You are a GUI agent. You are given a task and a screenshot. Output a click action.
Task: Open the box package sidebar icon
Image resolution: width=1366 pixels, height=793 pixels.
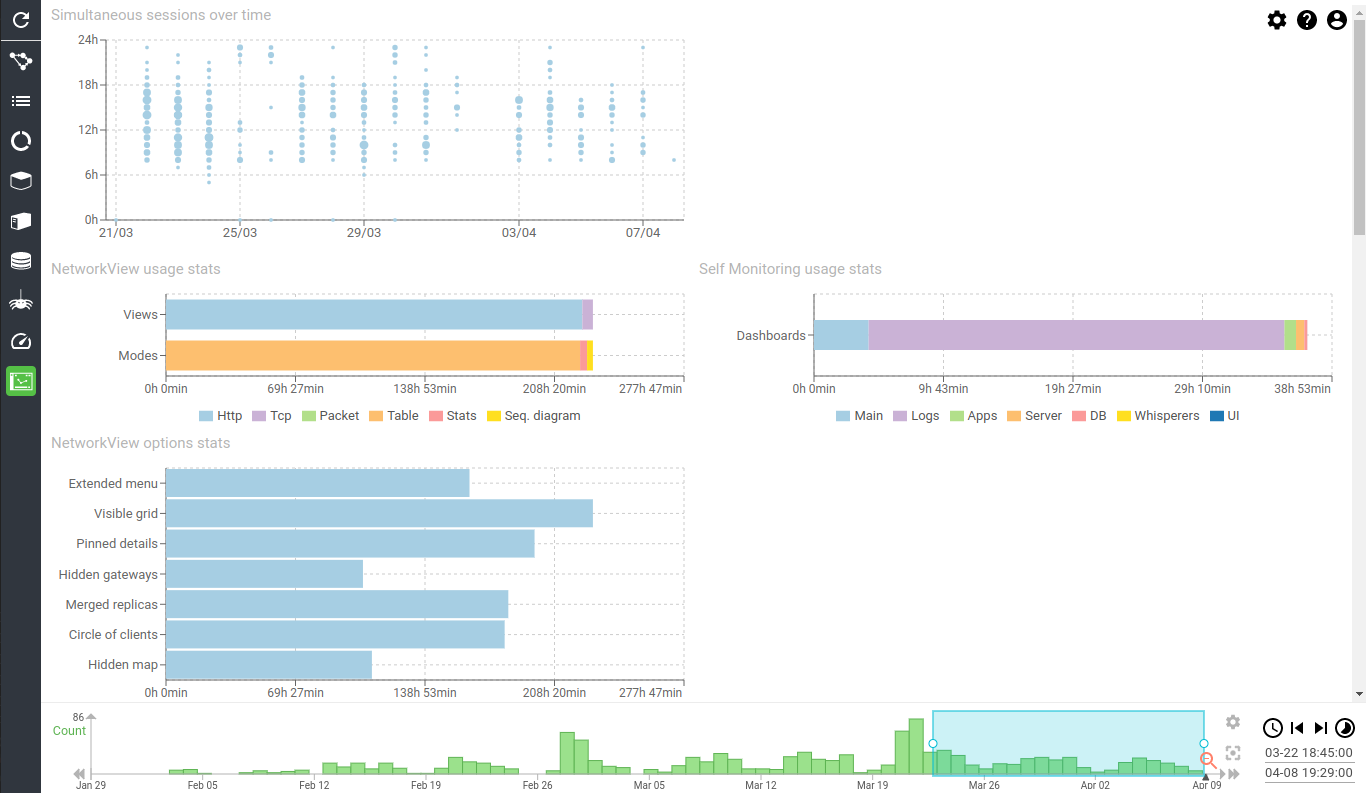click(x=20, y=181)
